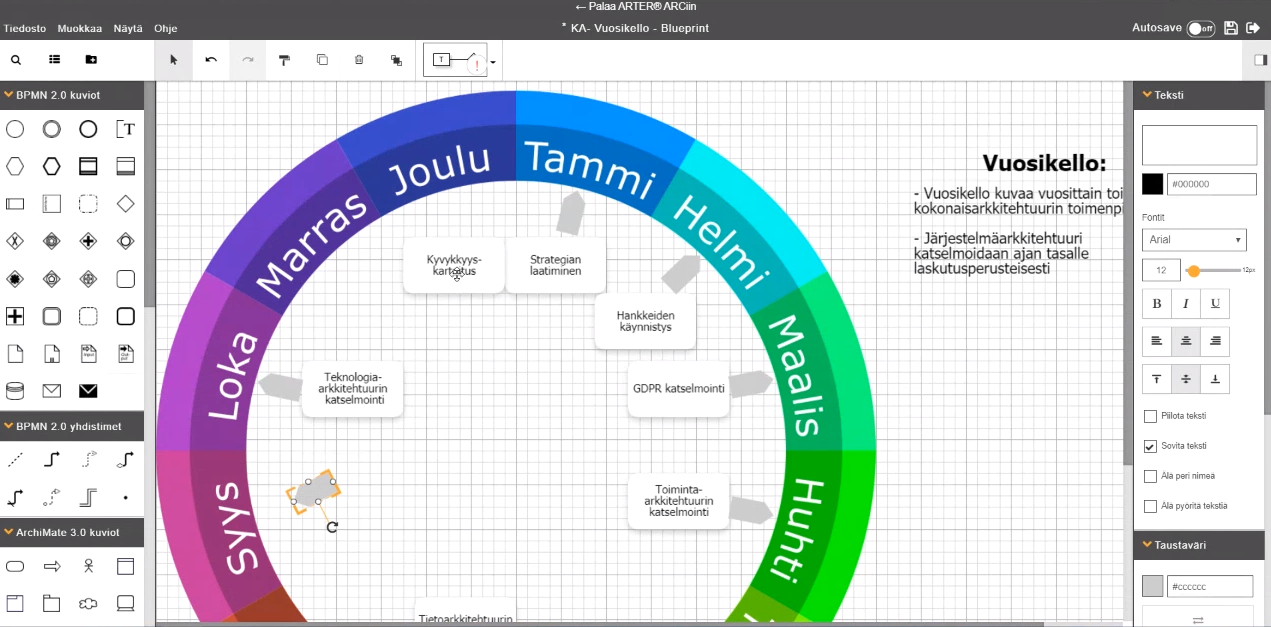Click the black text color swatch
This screenshot has height=627, width=1271.
pos(1153,184)
